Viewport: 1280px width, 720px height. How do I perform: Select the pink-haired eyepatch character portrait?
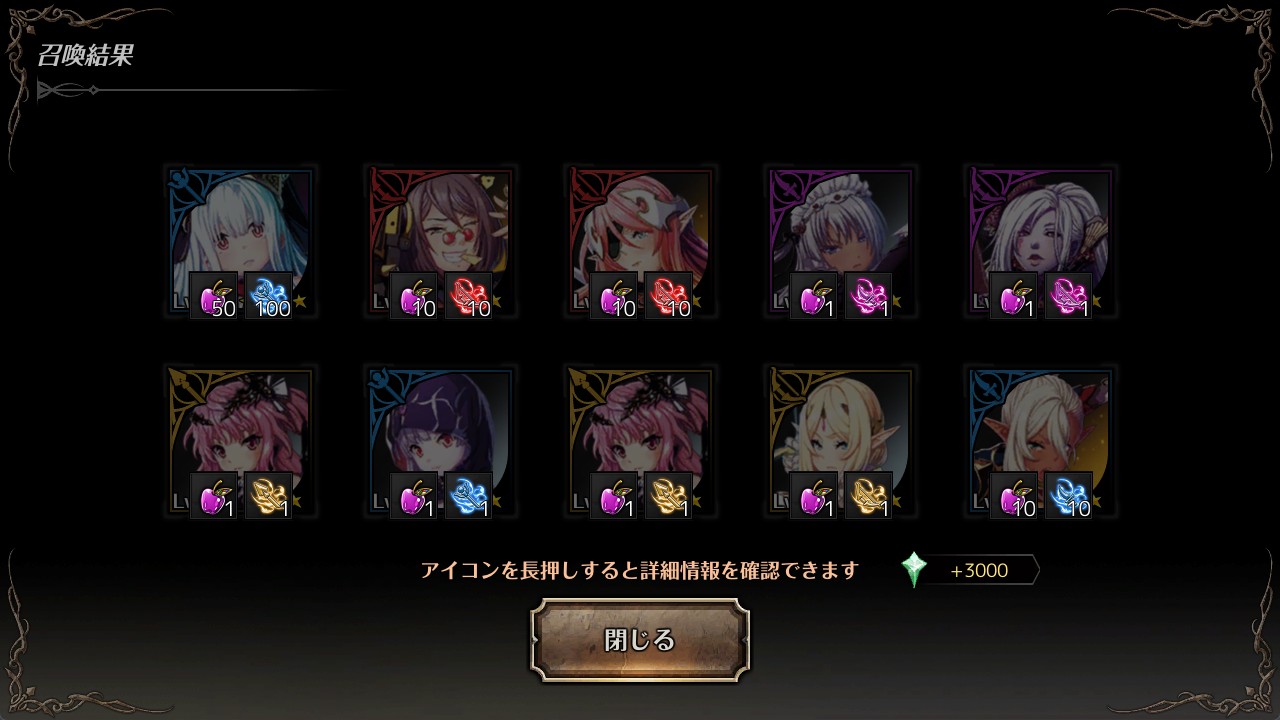pyautogui.click(x=641, y=241)
